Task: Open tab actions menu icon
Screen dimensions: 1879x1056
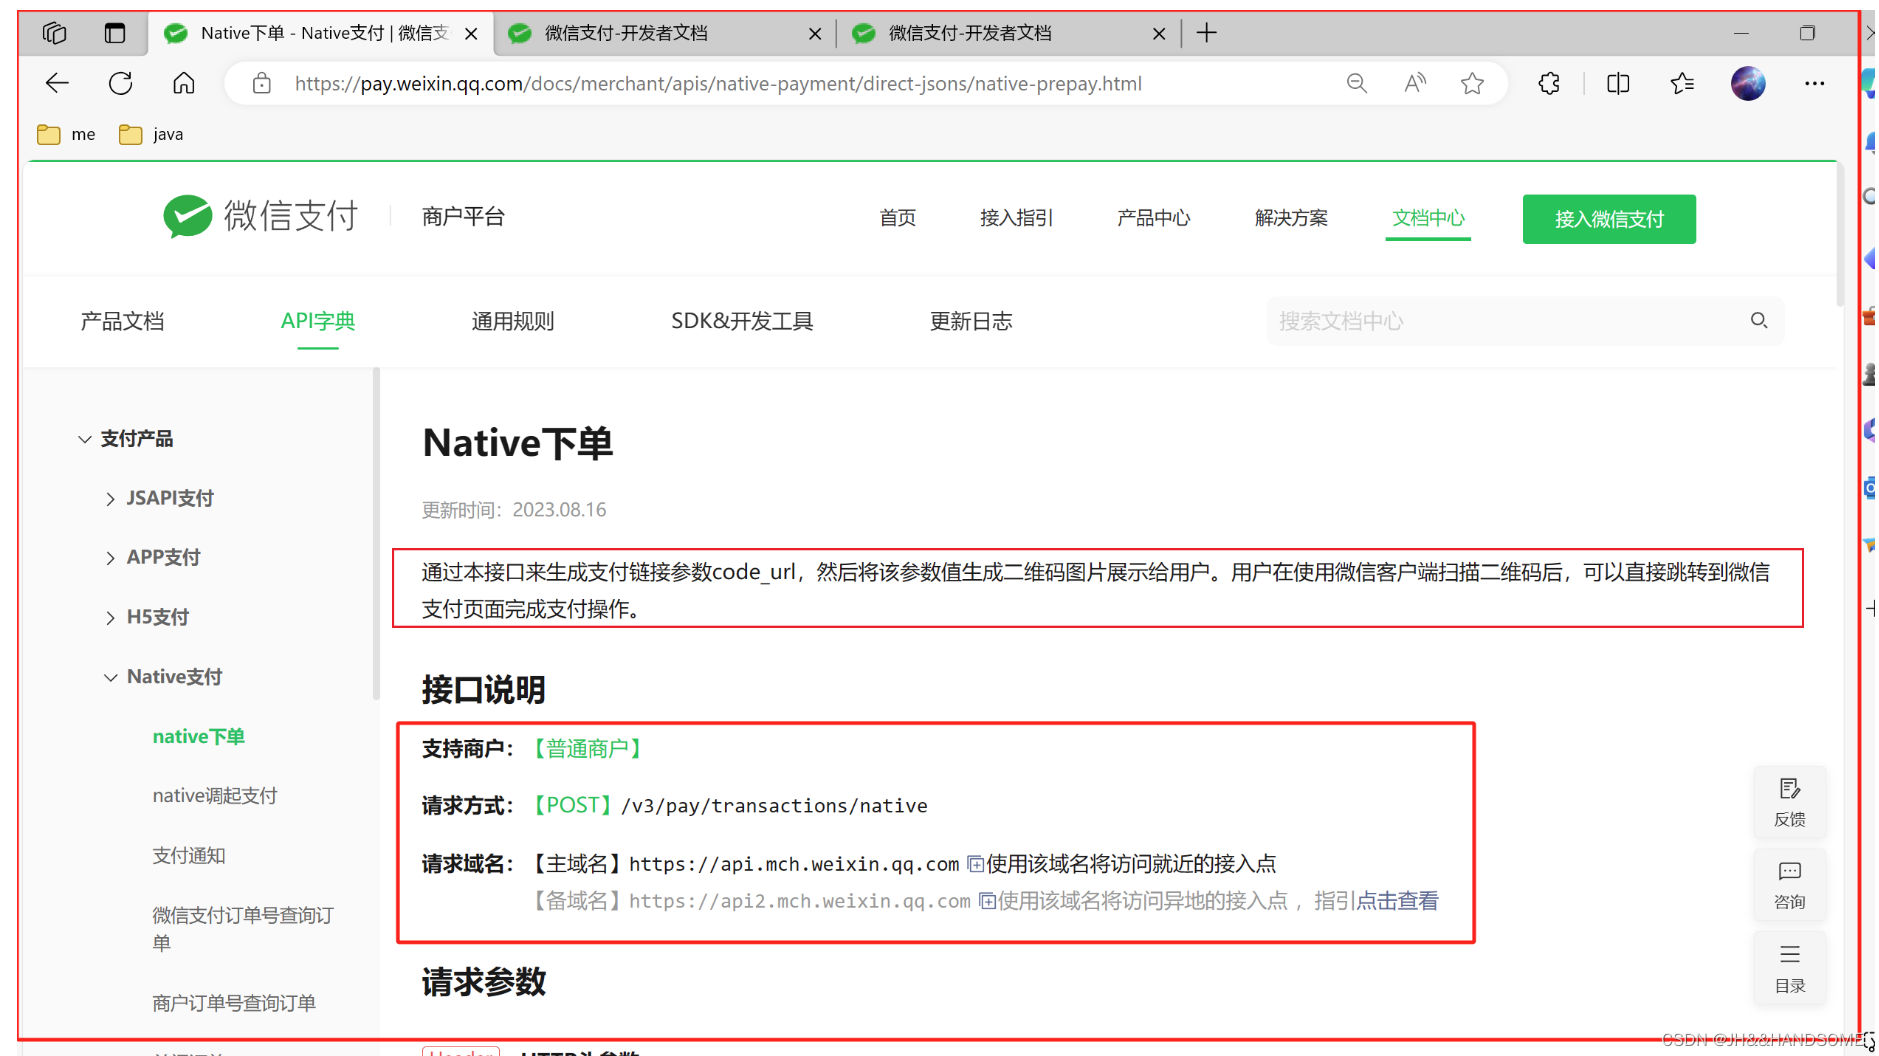Action: [115, 33]
